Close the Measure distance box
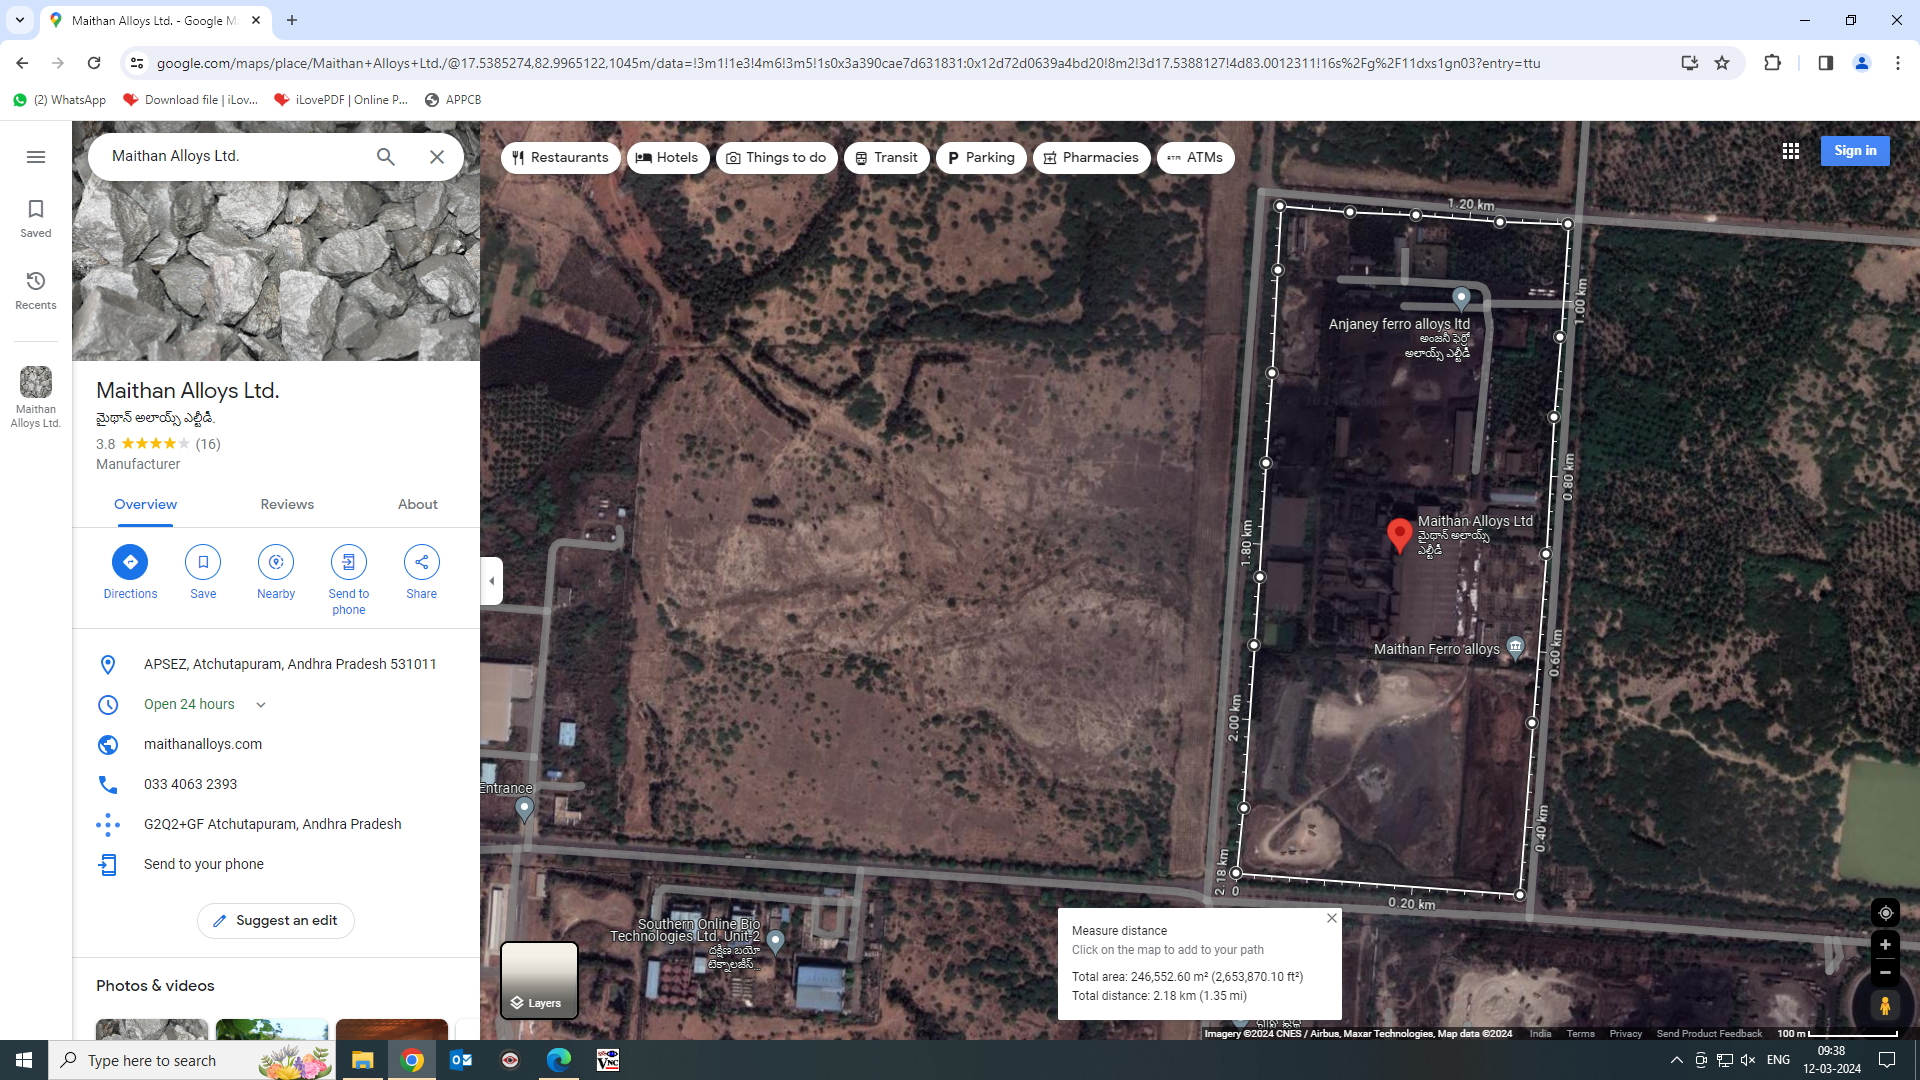1920x1080 pixels. 1332,918
